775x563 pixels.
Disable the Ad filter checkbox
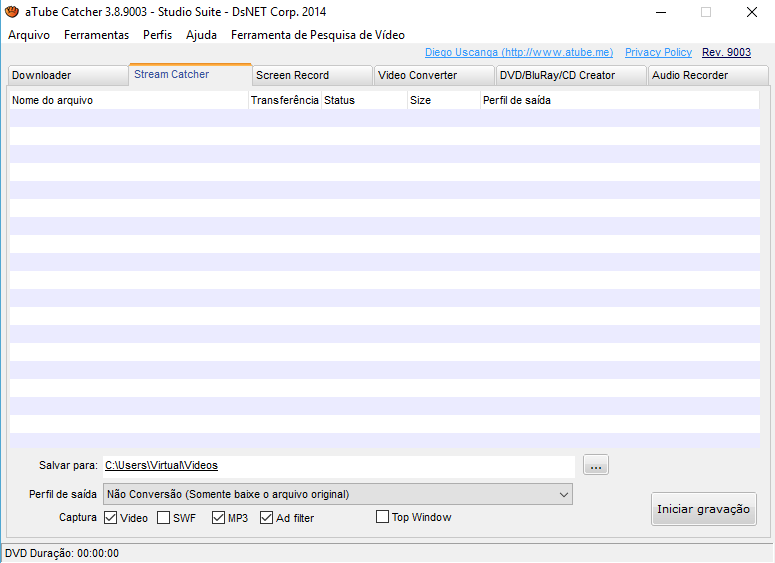click(x=266, y=518)
